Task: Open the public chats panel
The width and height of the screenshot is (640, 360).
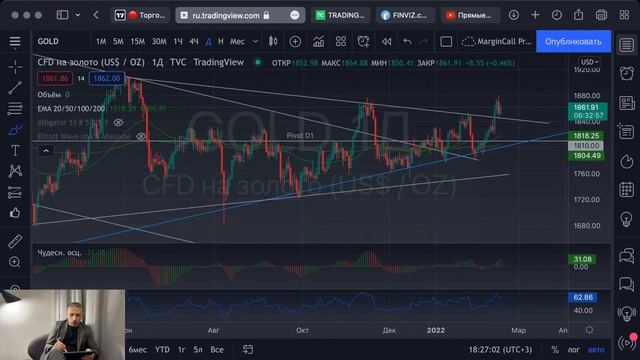Action: [x=627, y=256]
